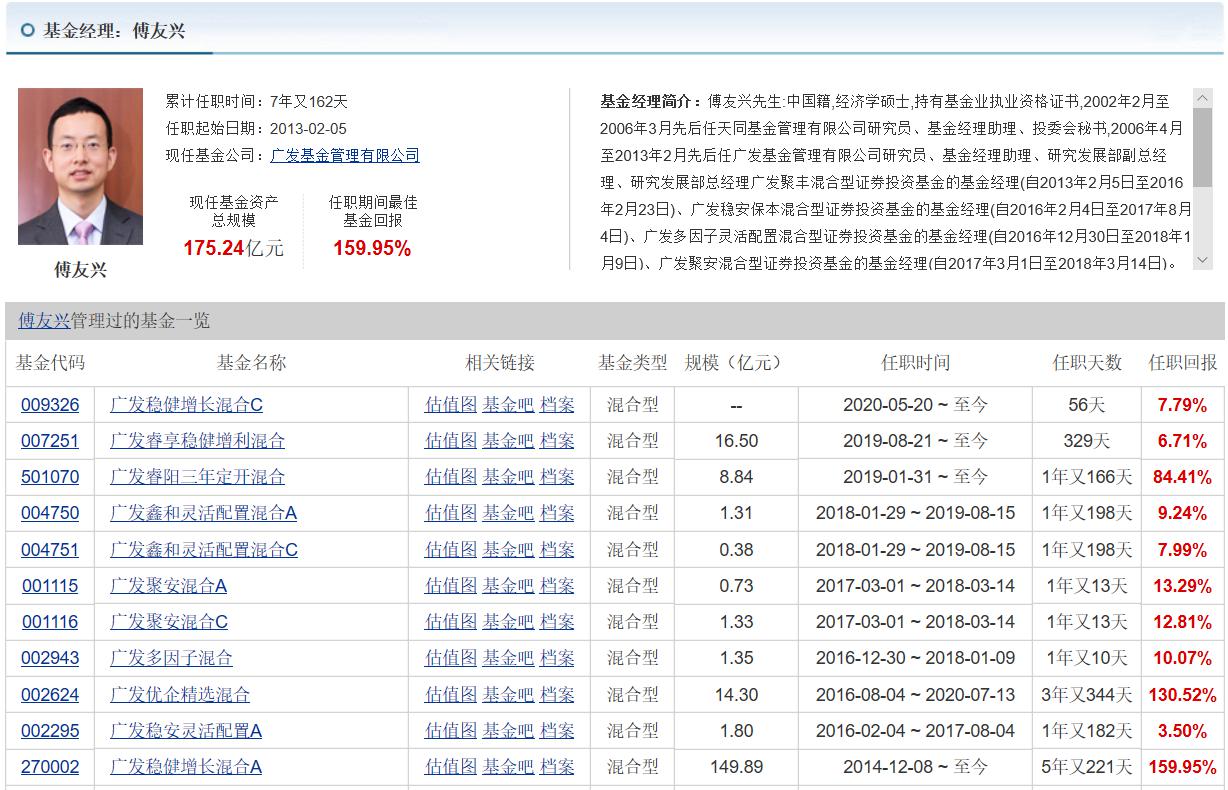
Task: Open fund code 004751
Action: click(50, 549)
